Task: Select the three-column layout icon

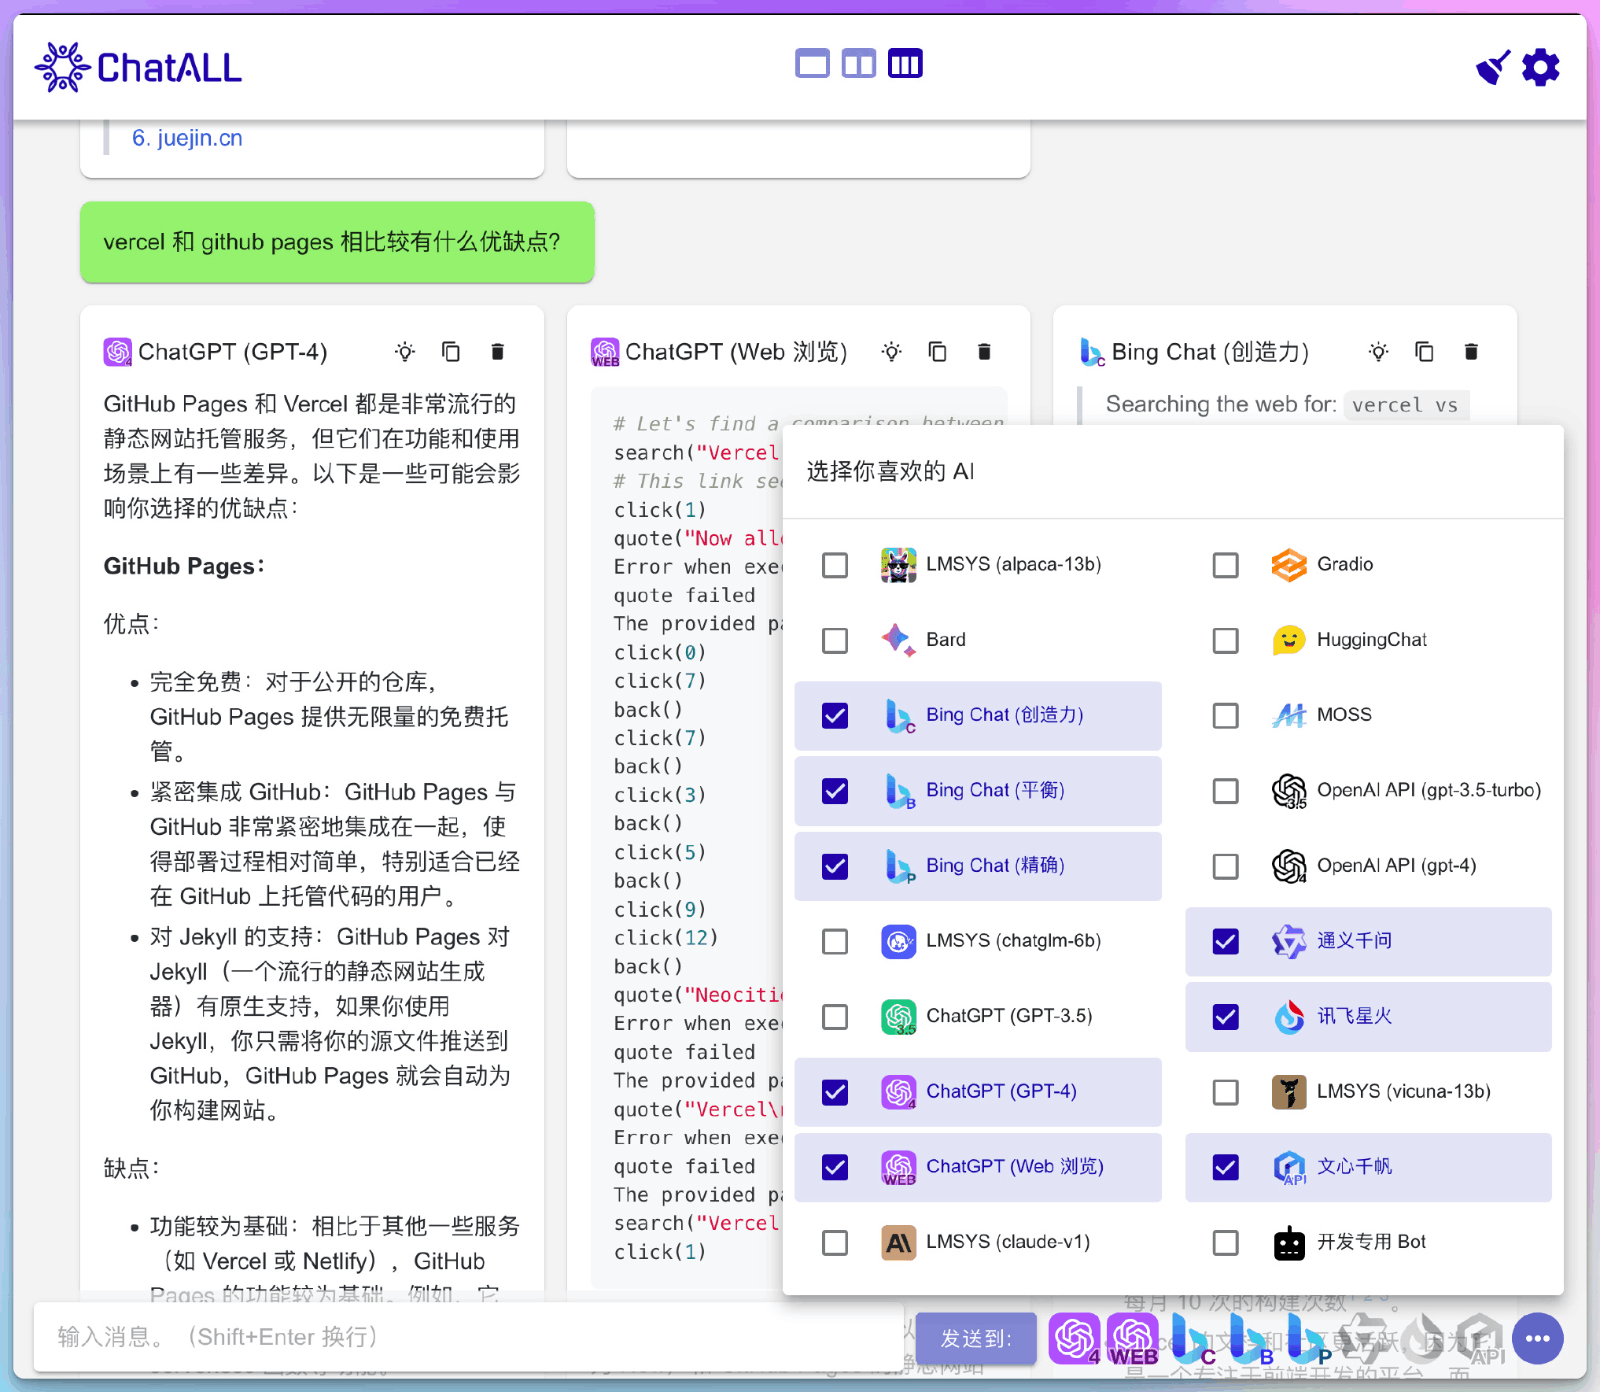Action: coord(905,63)
